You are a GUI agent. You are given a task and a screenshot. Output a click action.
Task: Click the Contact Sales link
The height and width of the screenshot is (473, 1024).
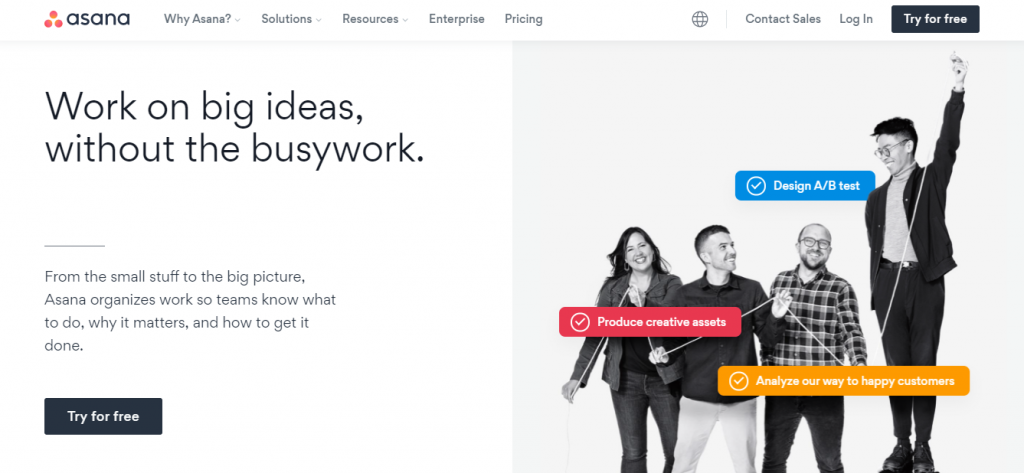tap(783, 19)
